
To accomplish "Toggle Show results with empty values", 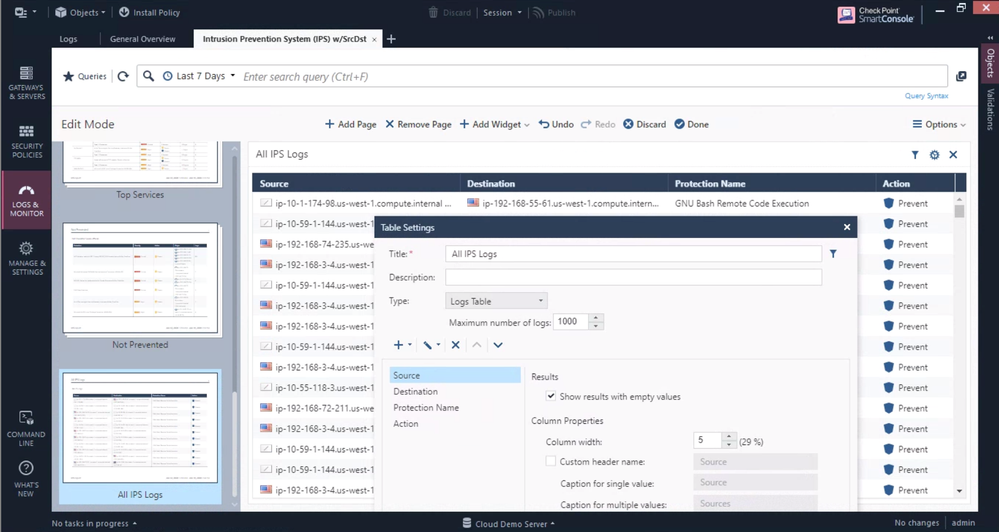I will [550, 396].
